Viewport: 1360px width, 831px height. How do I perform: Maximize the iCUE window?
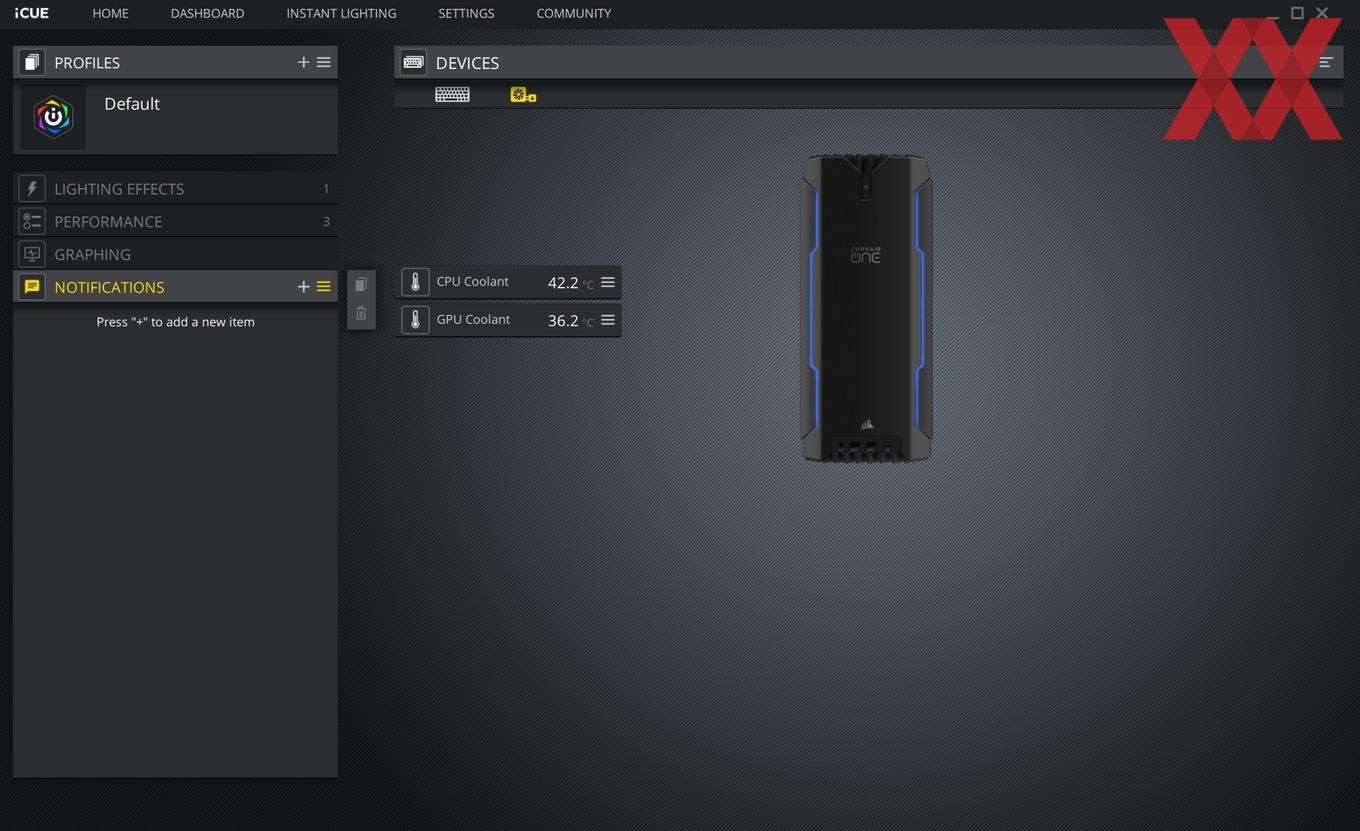[1297, 13]
